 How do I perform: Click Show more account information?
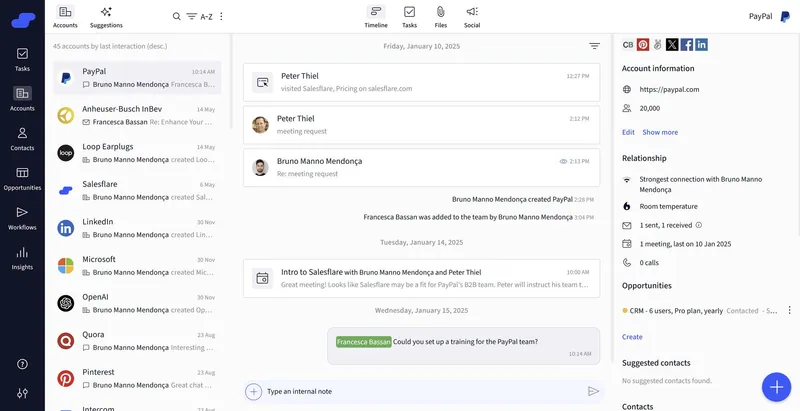[x=660, y=132]
